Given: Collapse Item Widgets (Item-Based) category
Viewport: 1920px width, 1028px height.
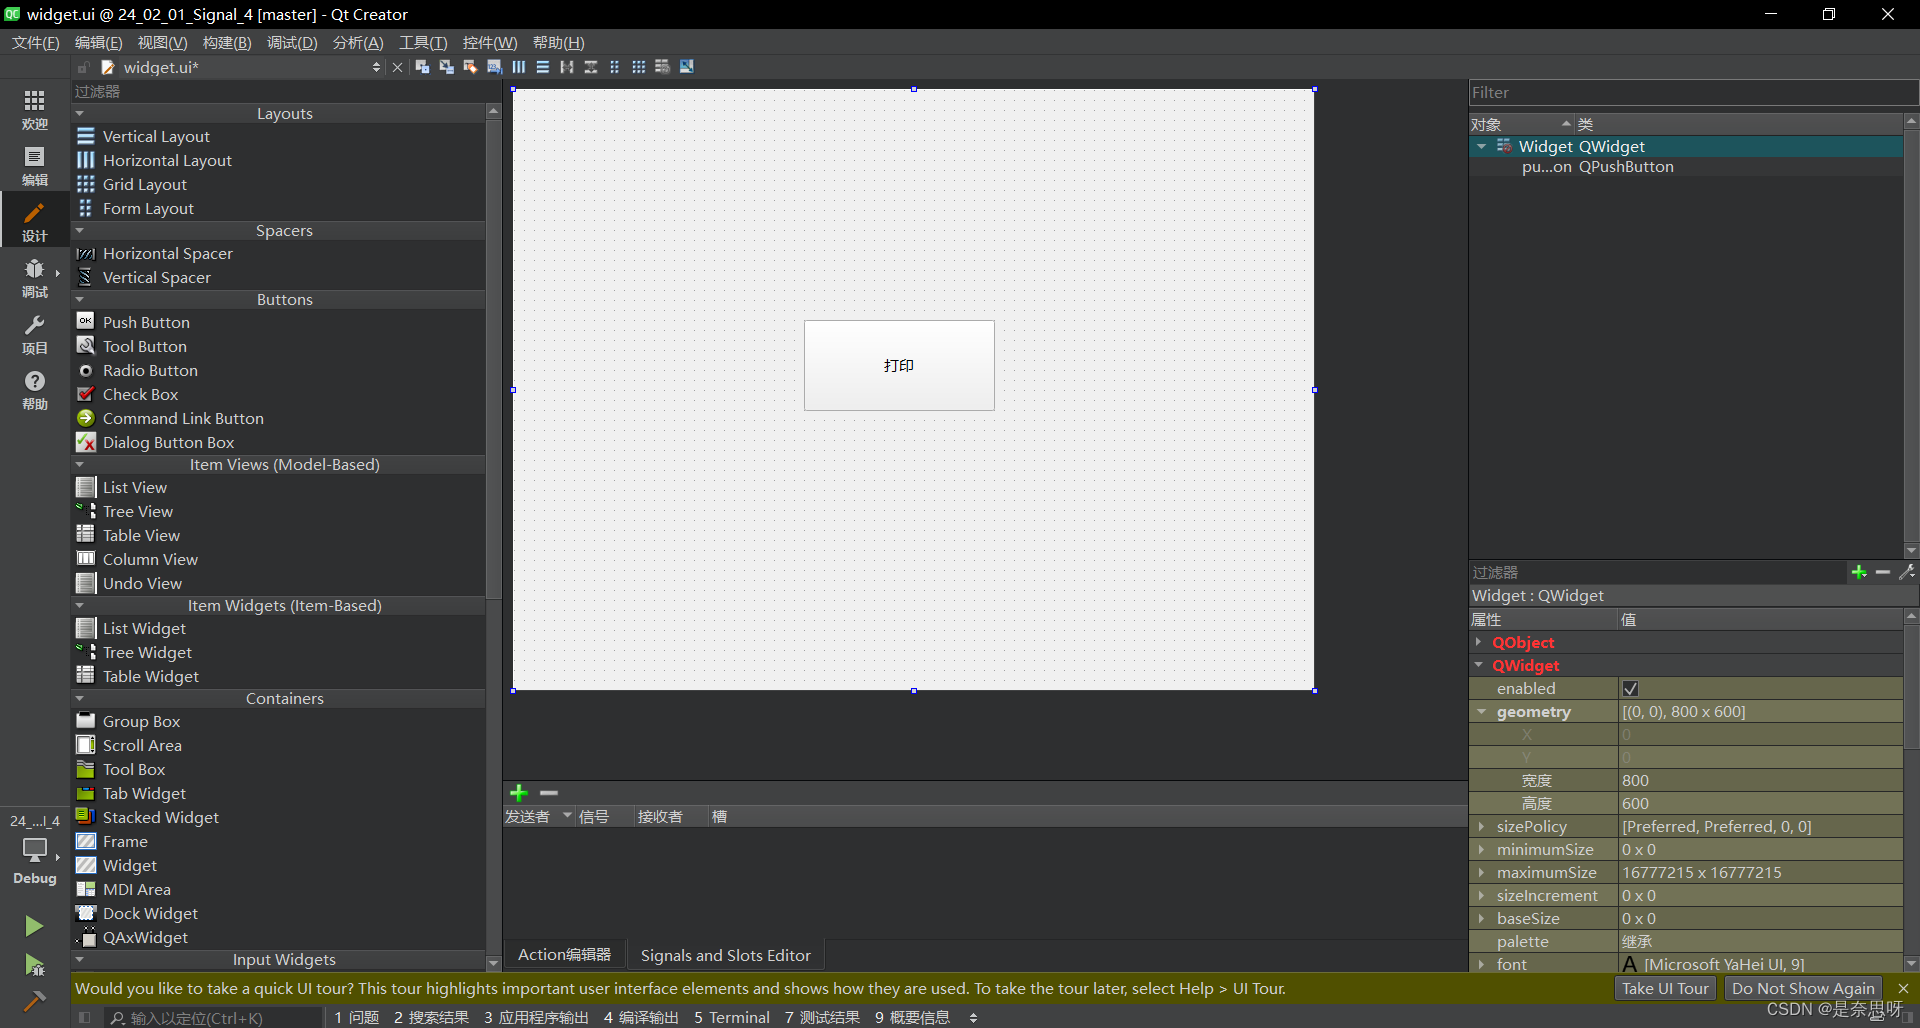Looking at the screenshot, I should pos(80,606).
